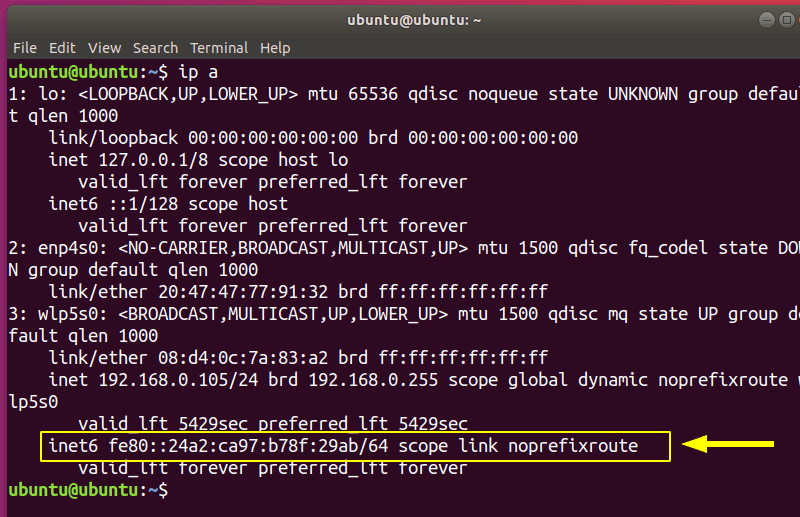Image resolution: width=800 pixels, height=517 pixels.
Task: Click the typed 'ip a' command
Action: (198, 72)
